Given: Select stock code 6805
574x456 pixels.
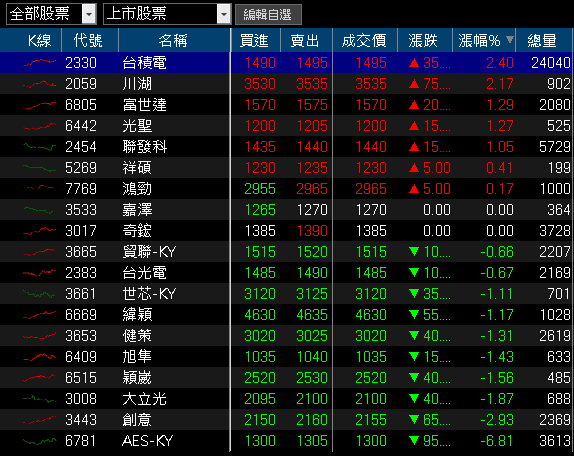Looking at the screenshot, I should coord(81,105).
